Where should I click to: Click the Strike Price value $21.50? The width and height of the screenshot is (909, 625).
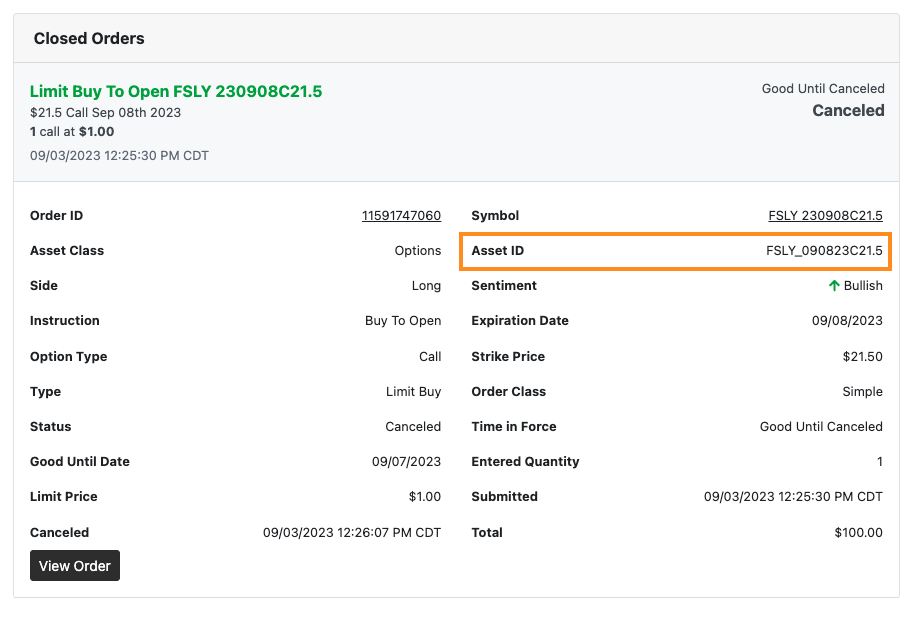coord(862,357)
